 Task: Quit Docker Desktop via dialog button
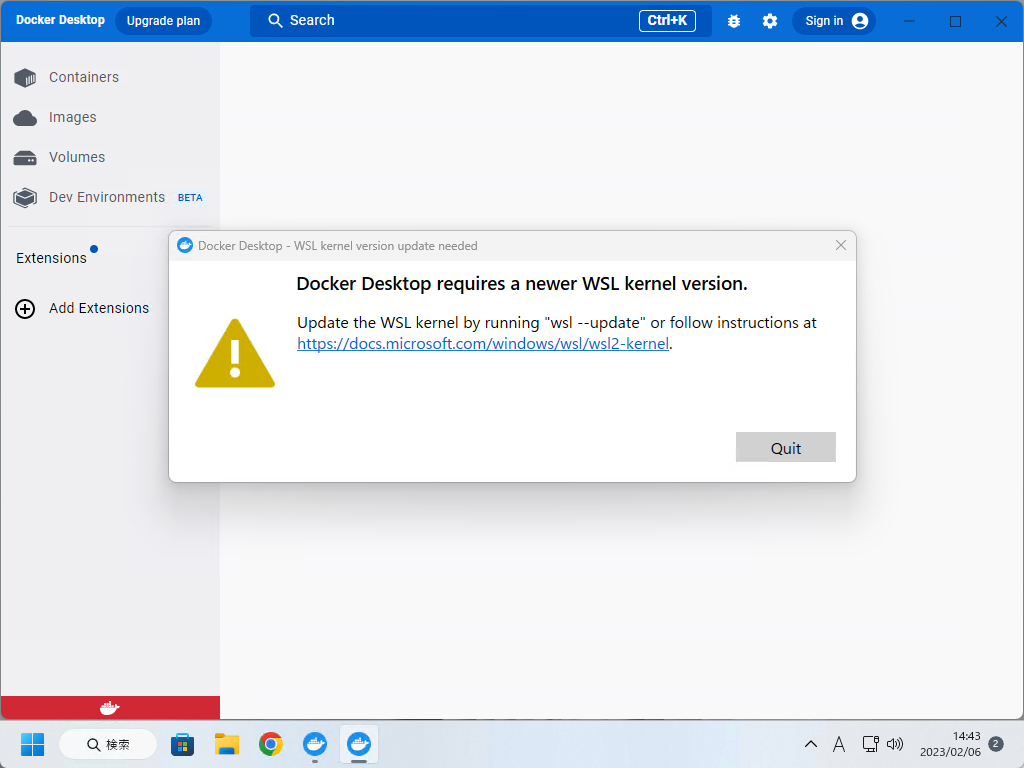[786, 447]
